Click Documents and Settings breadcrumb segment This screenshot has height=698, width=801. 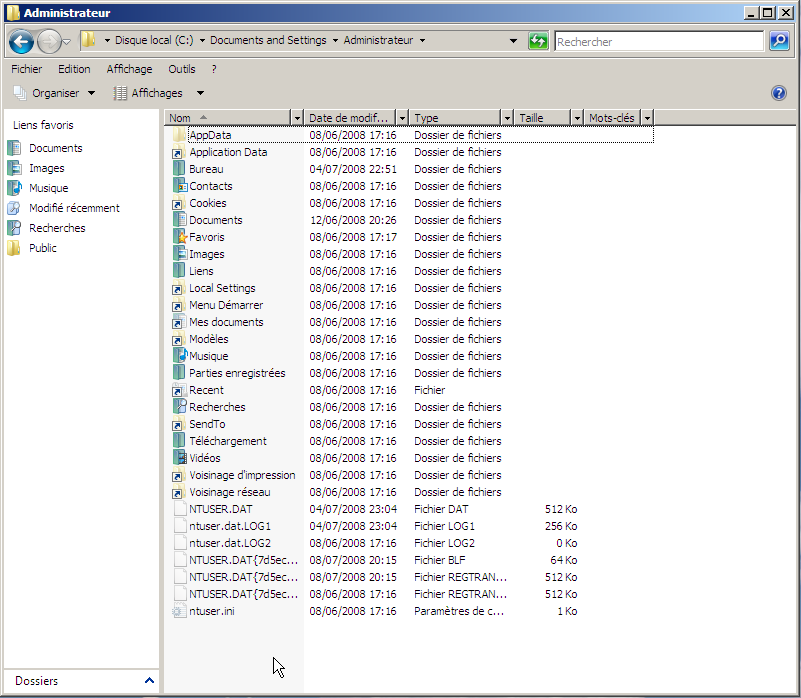click(x=268, y=41)
